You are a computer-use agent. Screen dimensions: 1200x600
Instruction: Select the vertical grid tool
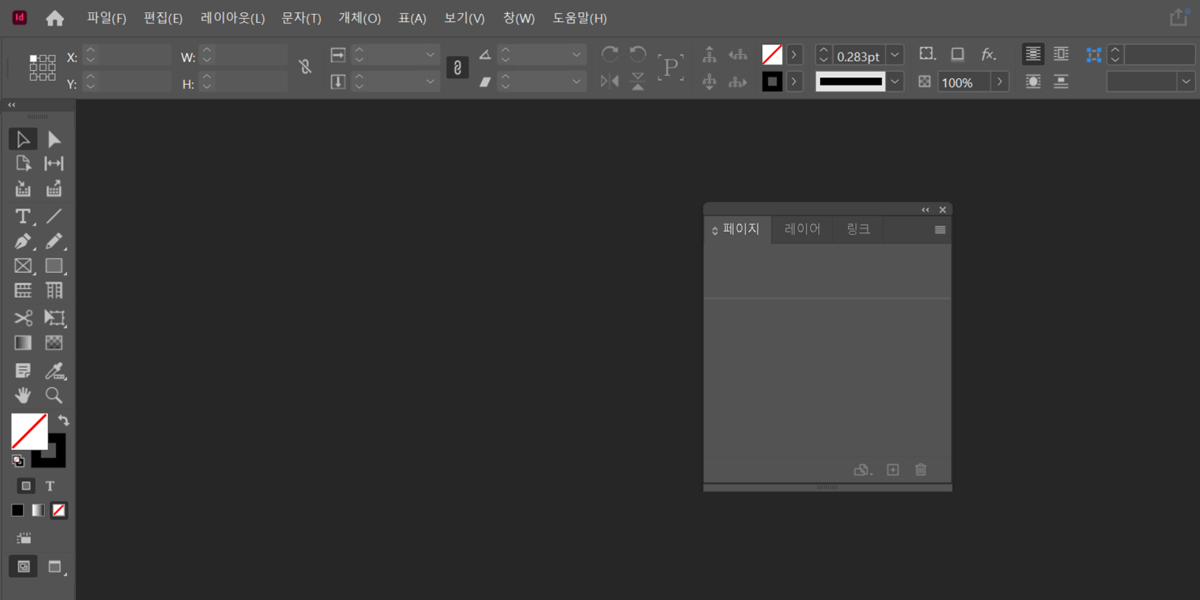coord(55,291)
